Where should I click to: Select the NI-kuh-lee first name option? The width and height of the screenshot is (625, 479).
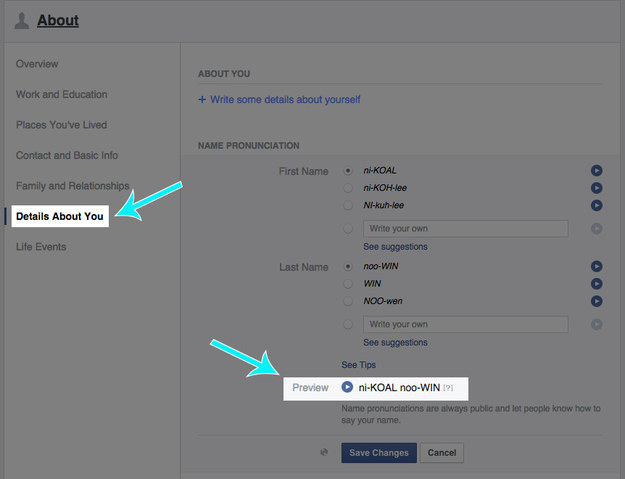(x=348, y=205)
